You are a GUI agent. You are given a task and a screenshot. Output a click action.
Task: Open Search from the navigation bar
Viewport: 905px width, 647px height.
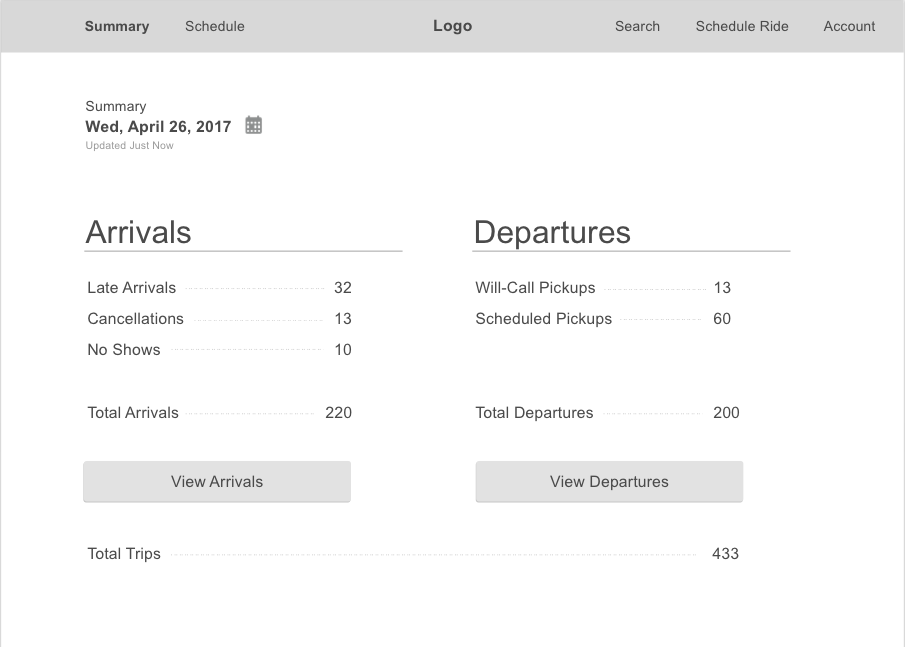point(637,26)
